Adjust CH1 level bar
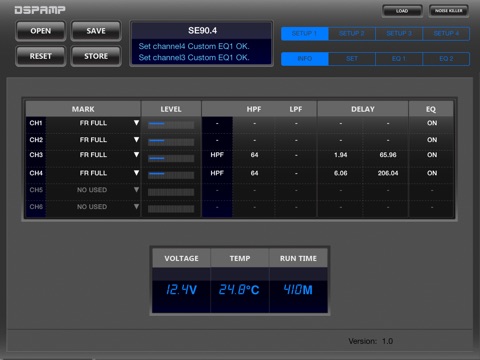The width and height of the screenshot is (480, 360). [171, 125]
